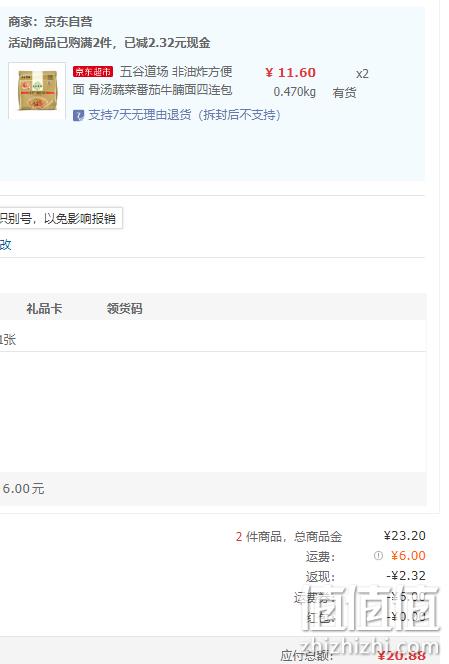Click the ¥23.20 total goods amount

[x=405, y=536]
